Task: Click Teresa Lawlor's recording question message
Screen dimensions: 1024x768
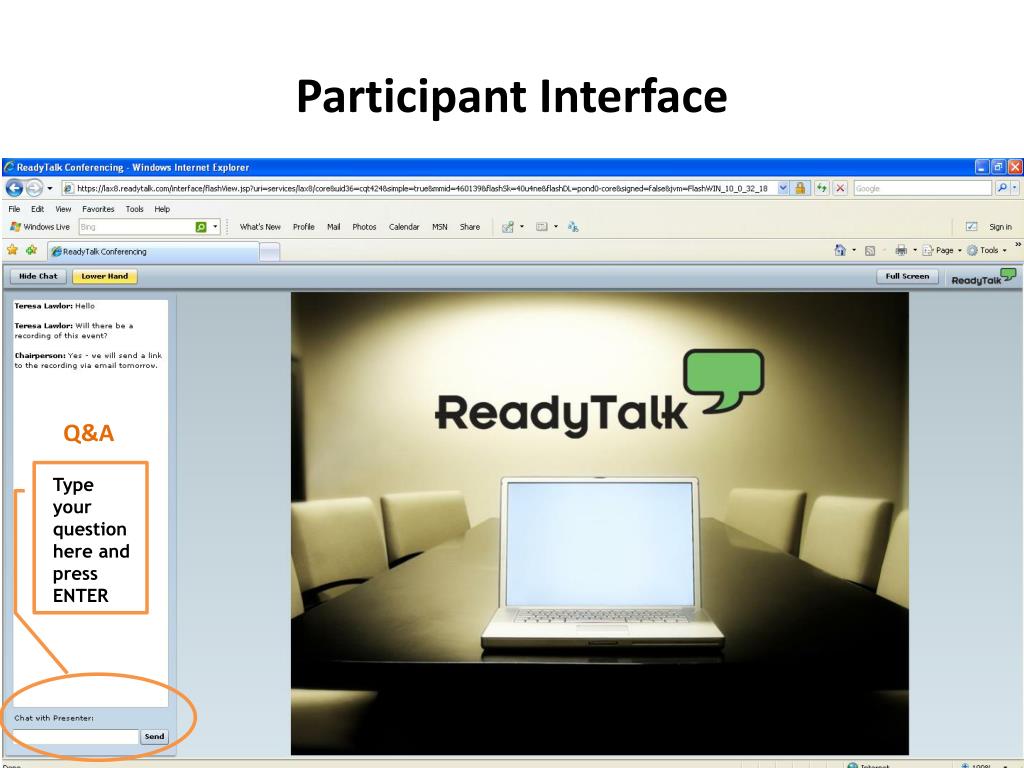Action: pyautogui.click(x=74, y=330)
